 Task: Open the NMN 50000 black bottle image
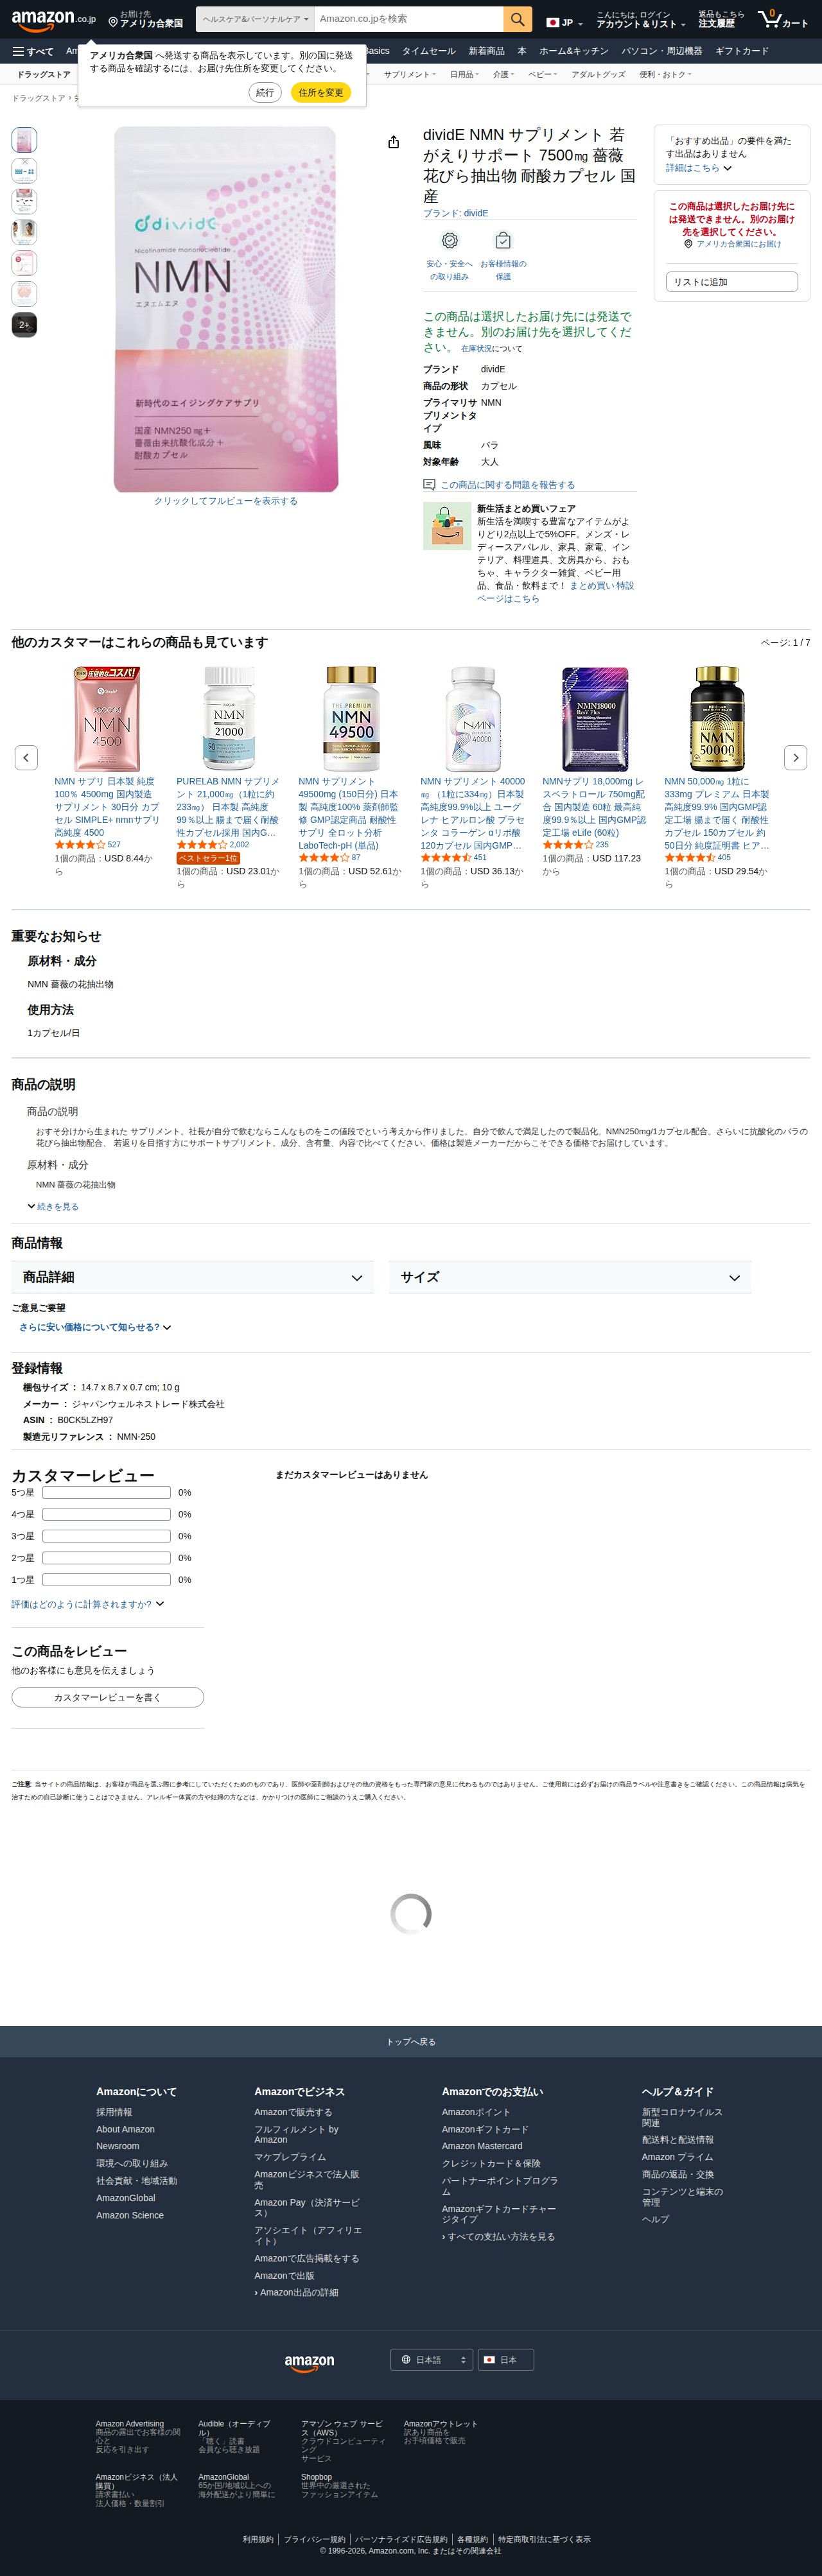[x=717, y=718]
